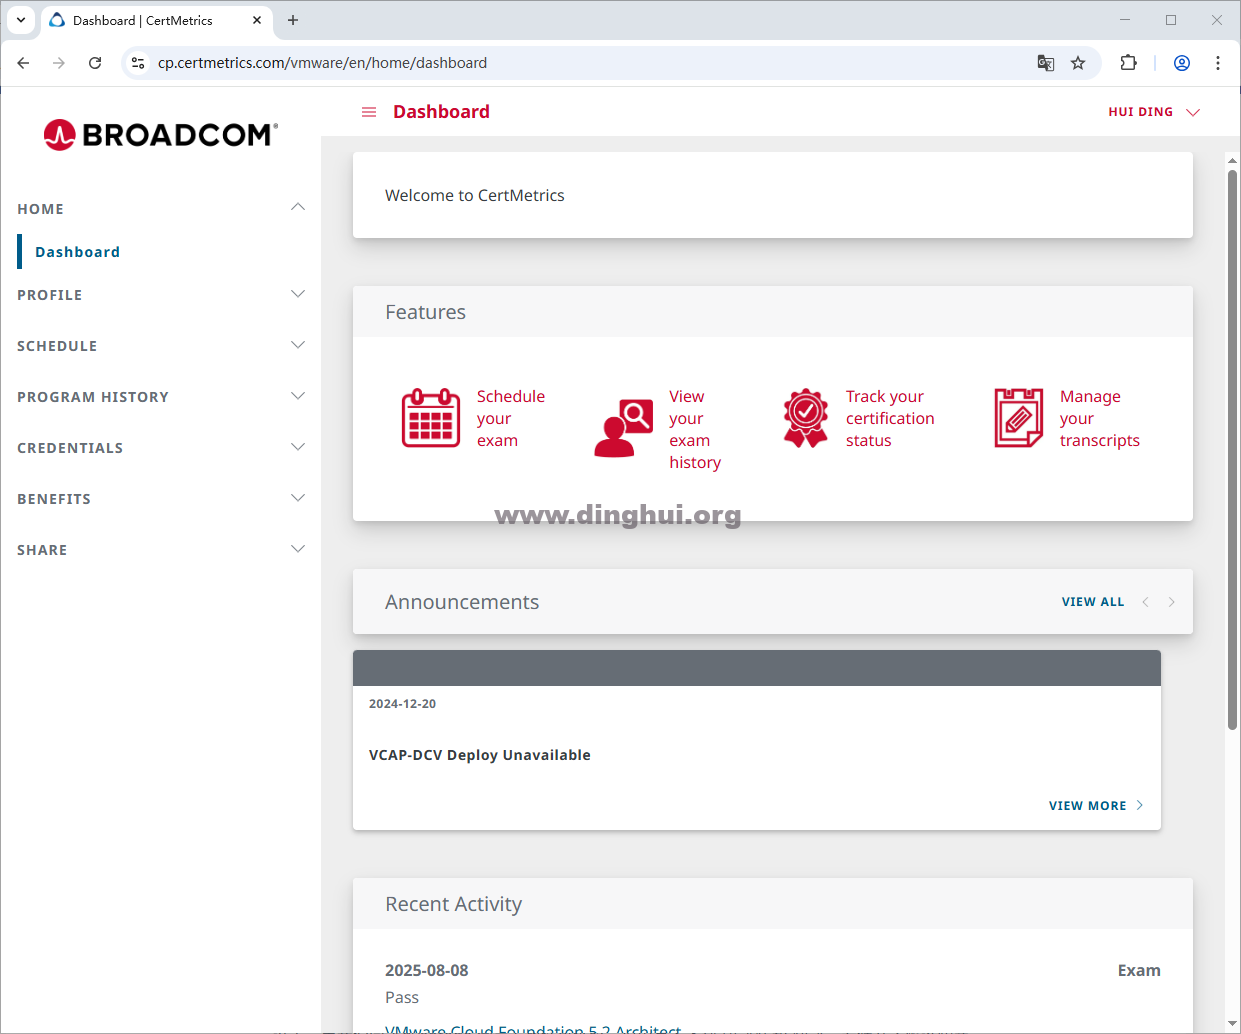1241x1034 pixels.
Task: Click the Welcome to CertMetrics text
Action: click(x=475, y=195)
